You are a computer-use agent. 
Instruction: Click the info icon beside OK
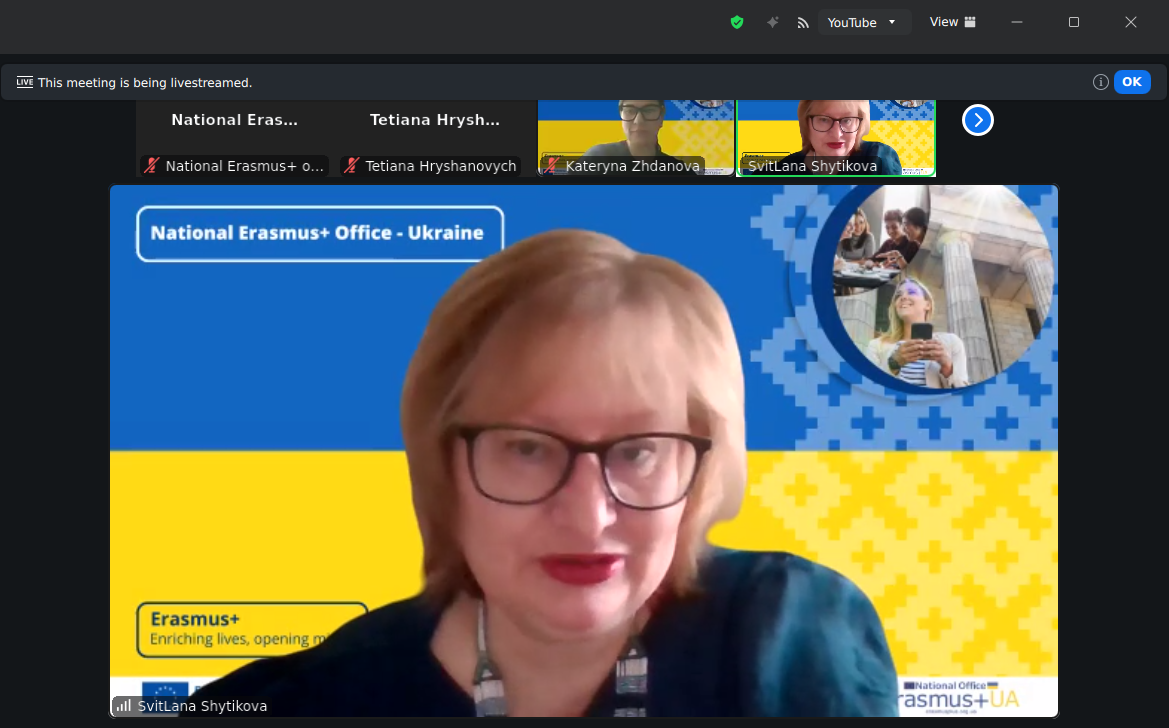coord(1100,82)
